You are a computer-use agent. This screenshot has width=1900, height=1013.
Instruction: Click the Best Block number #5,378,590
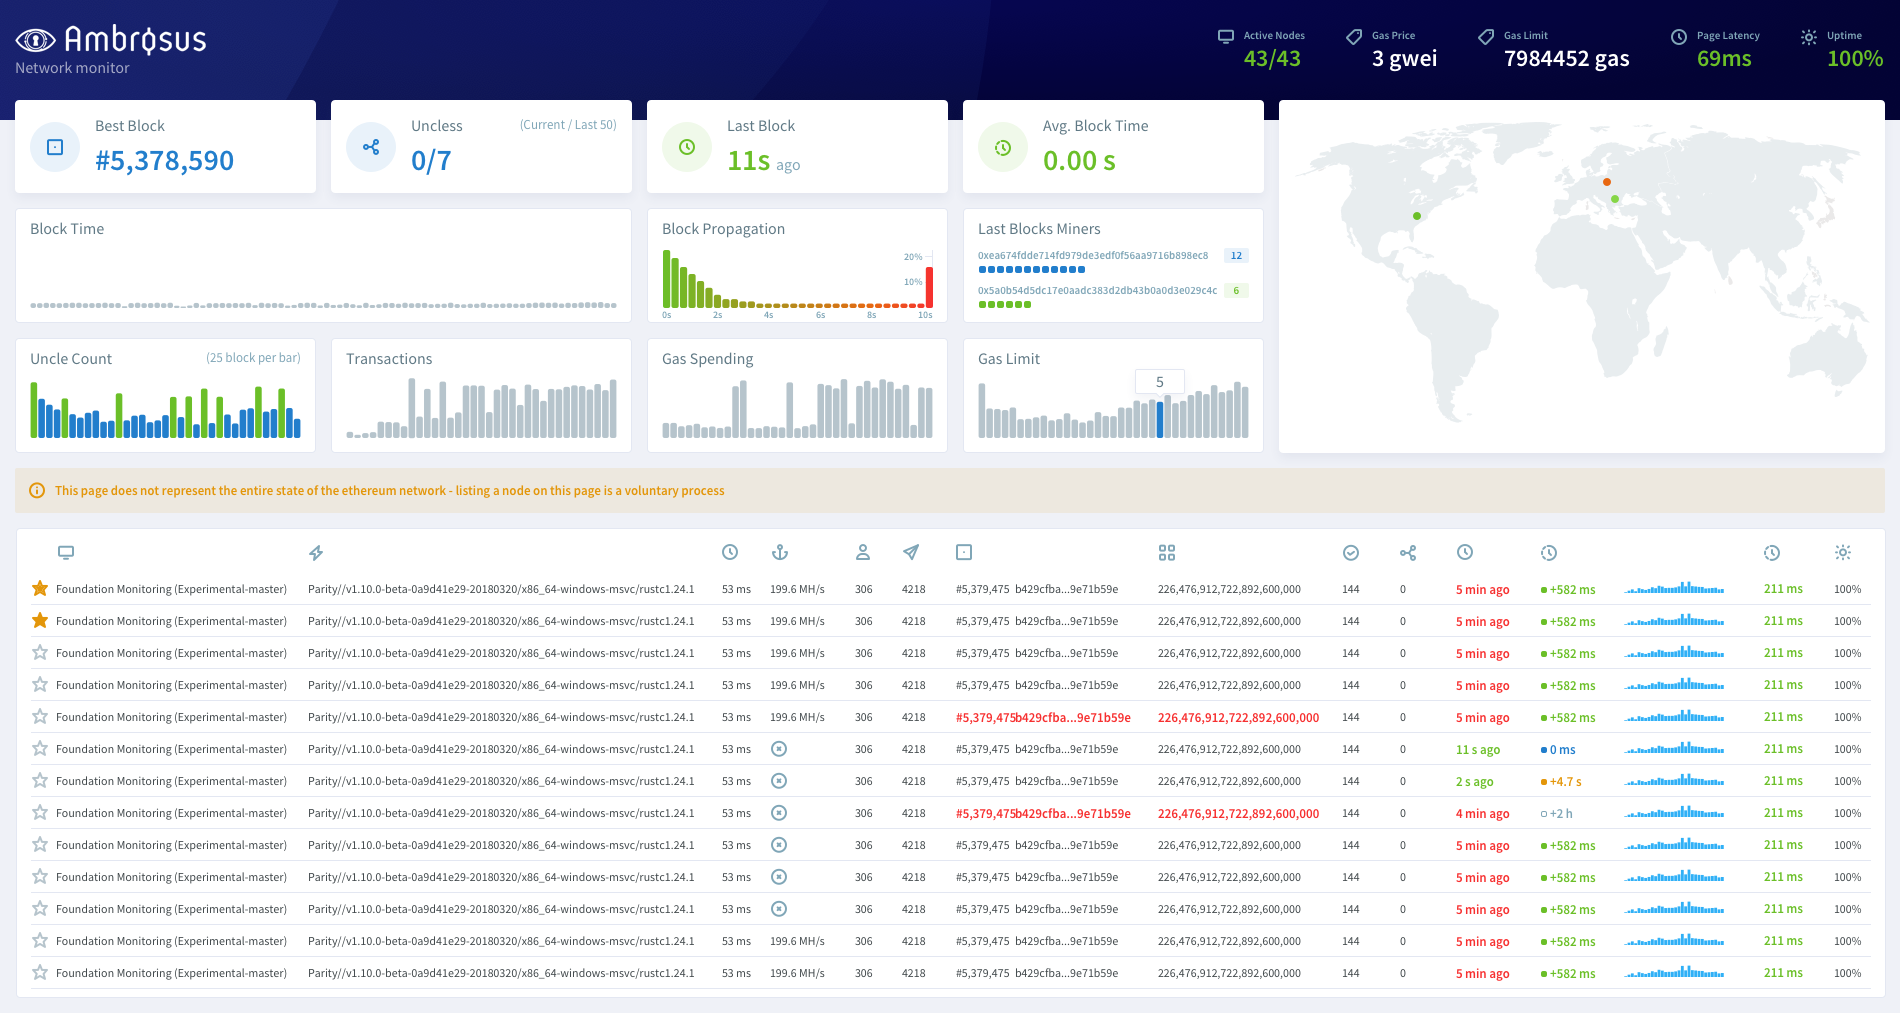pyautogui.click(x=164, y=160)
